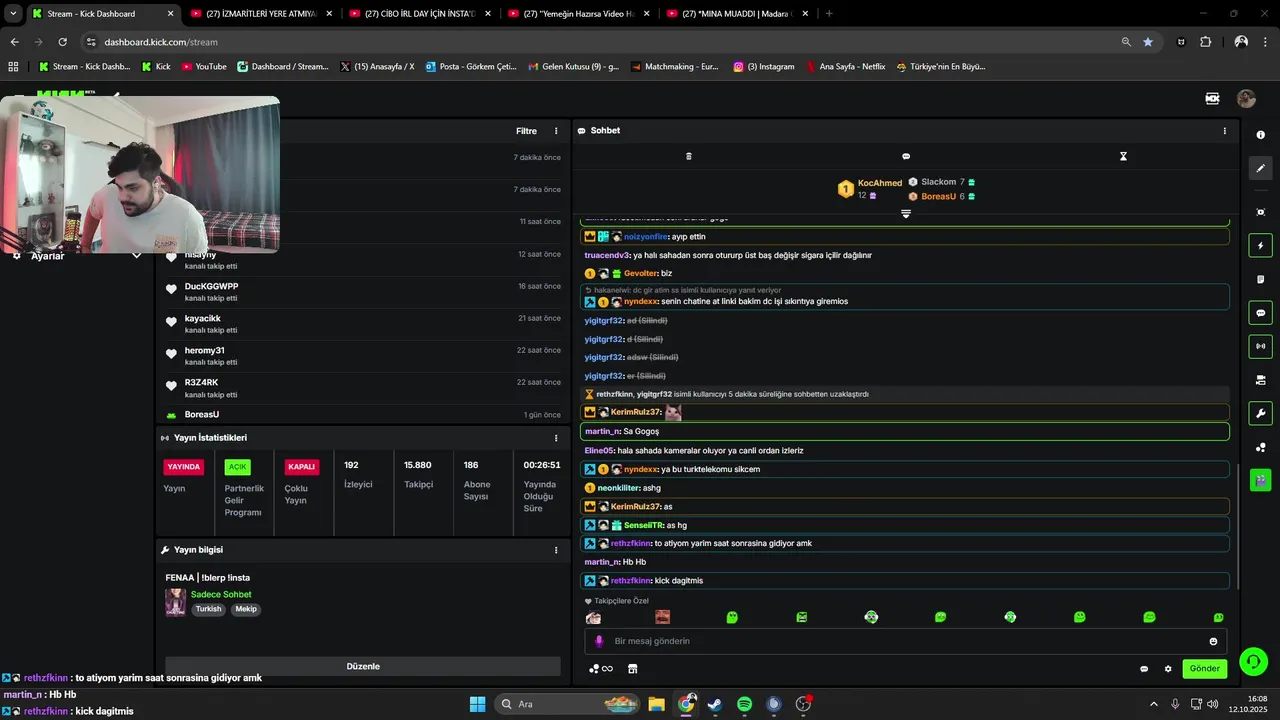Click the Windows Start button
Viewport: 1280px width, 720px height.
pyautogui.click(x=477, y=704)
